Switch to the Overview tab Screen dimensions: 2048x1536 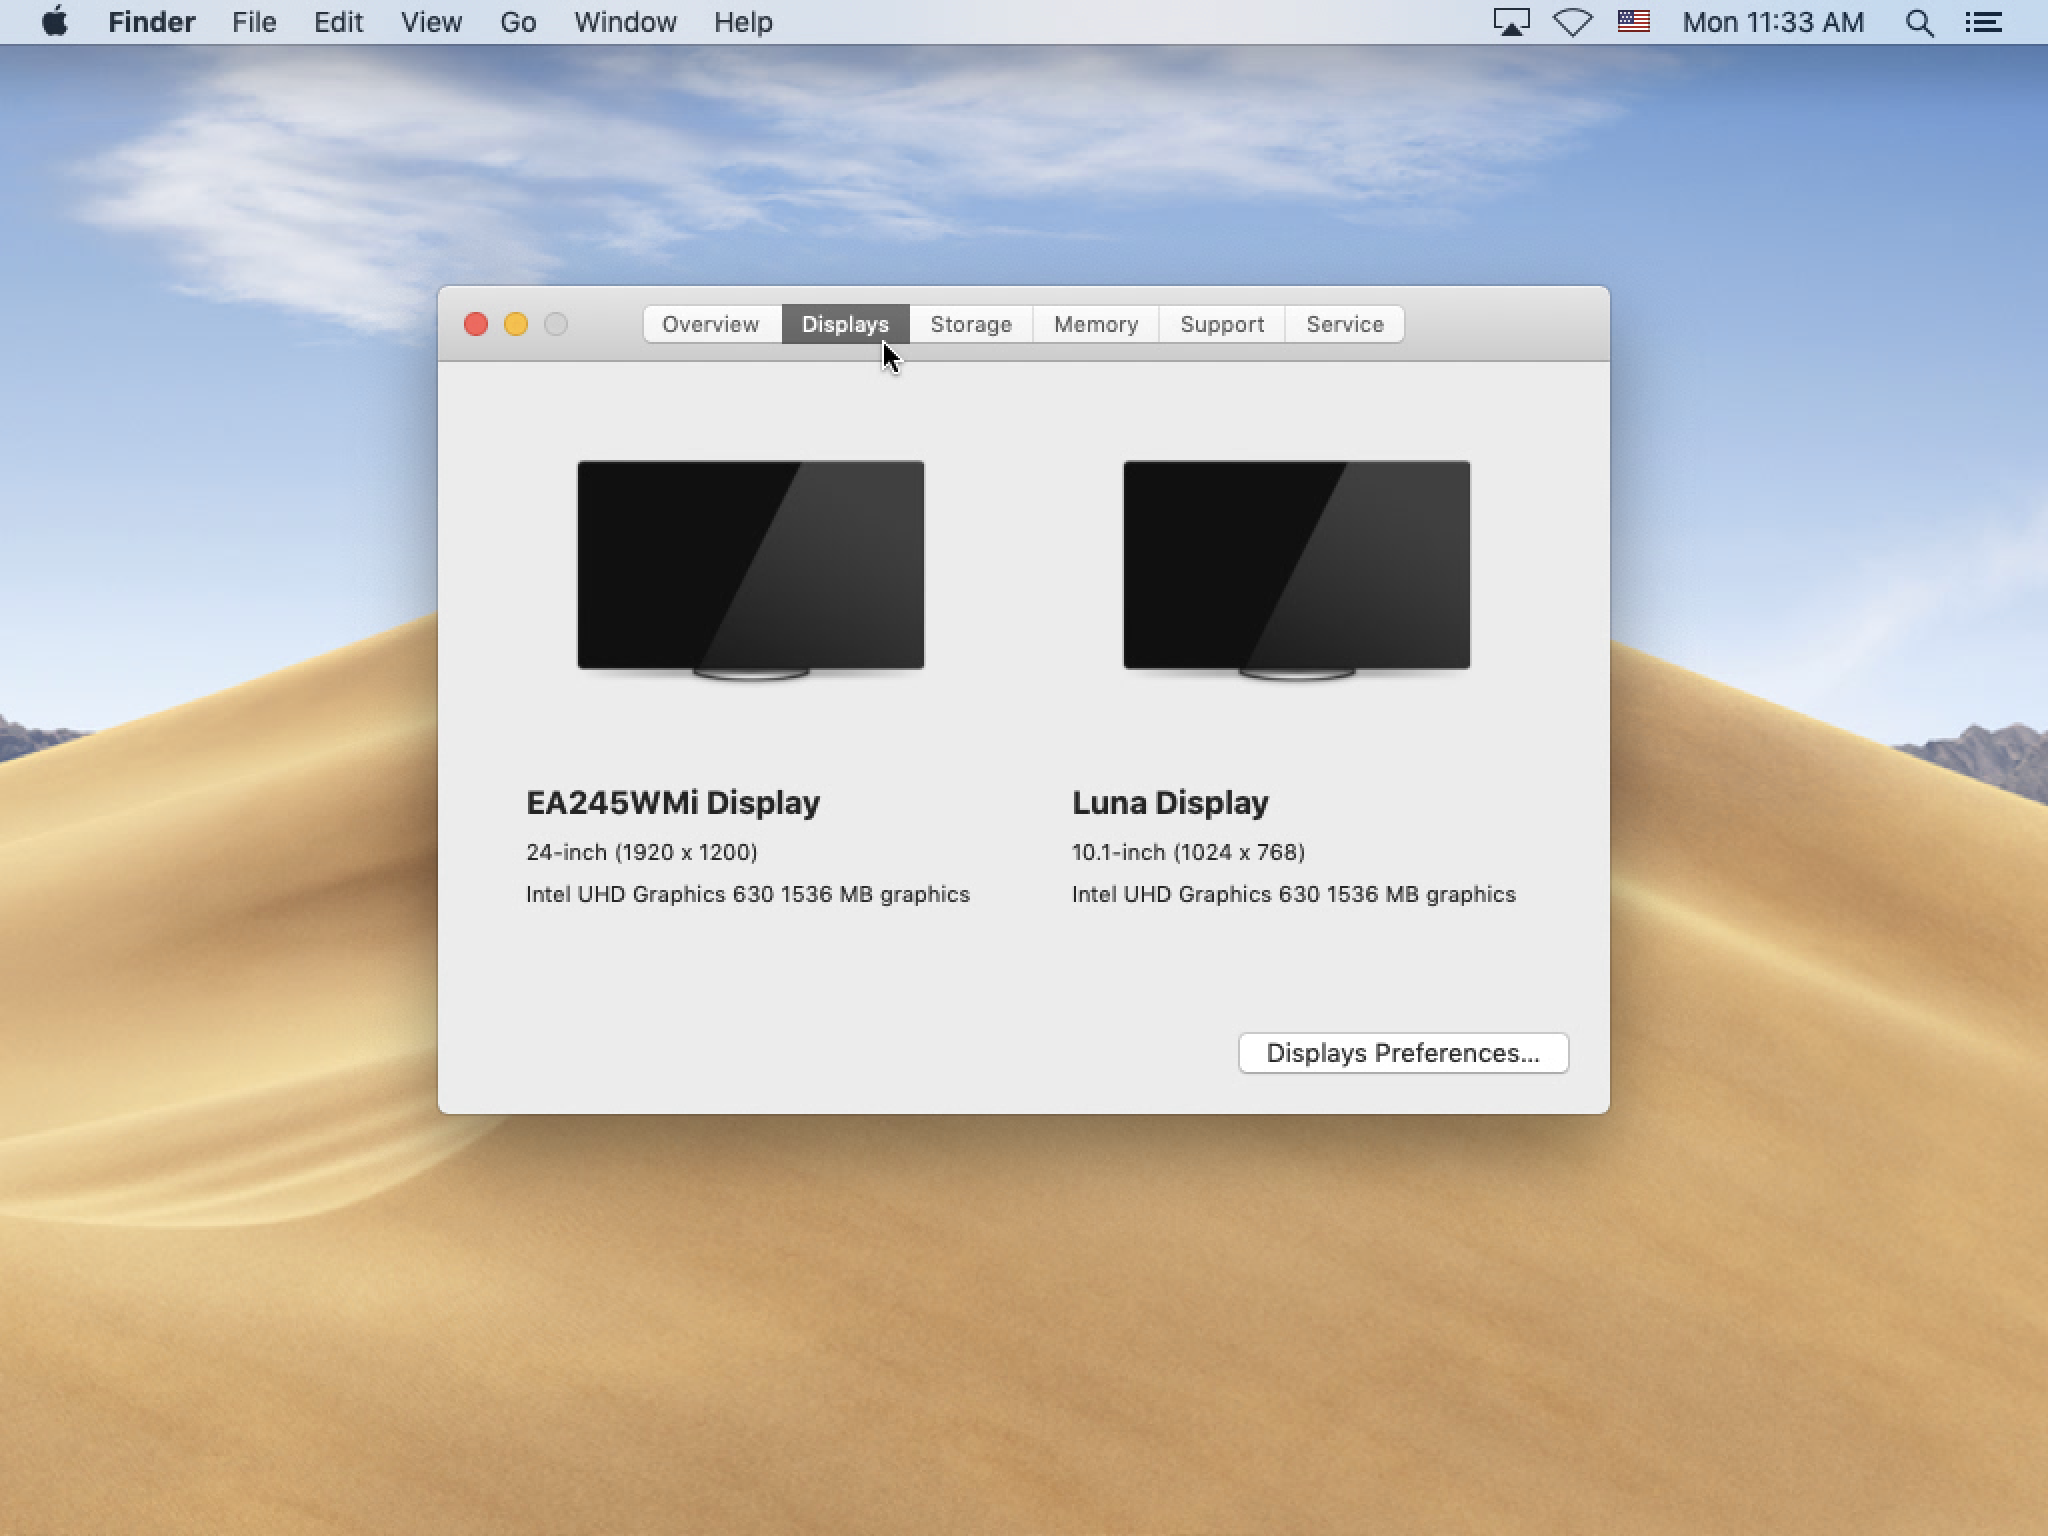tap(711, 324)
